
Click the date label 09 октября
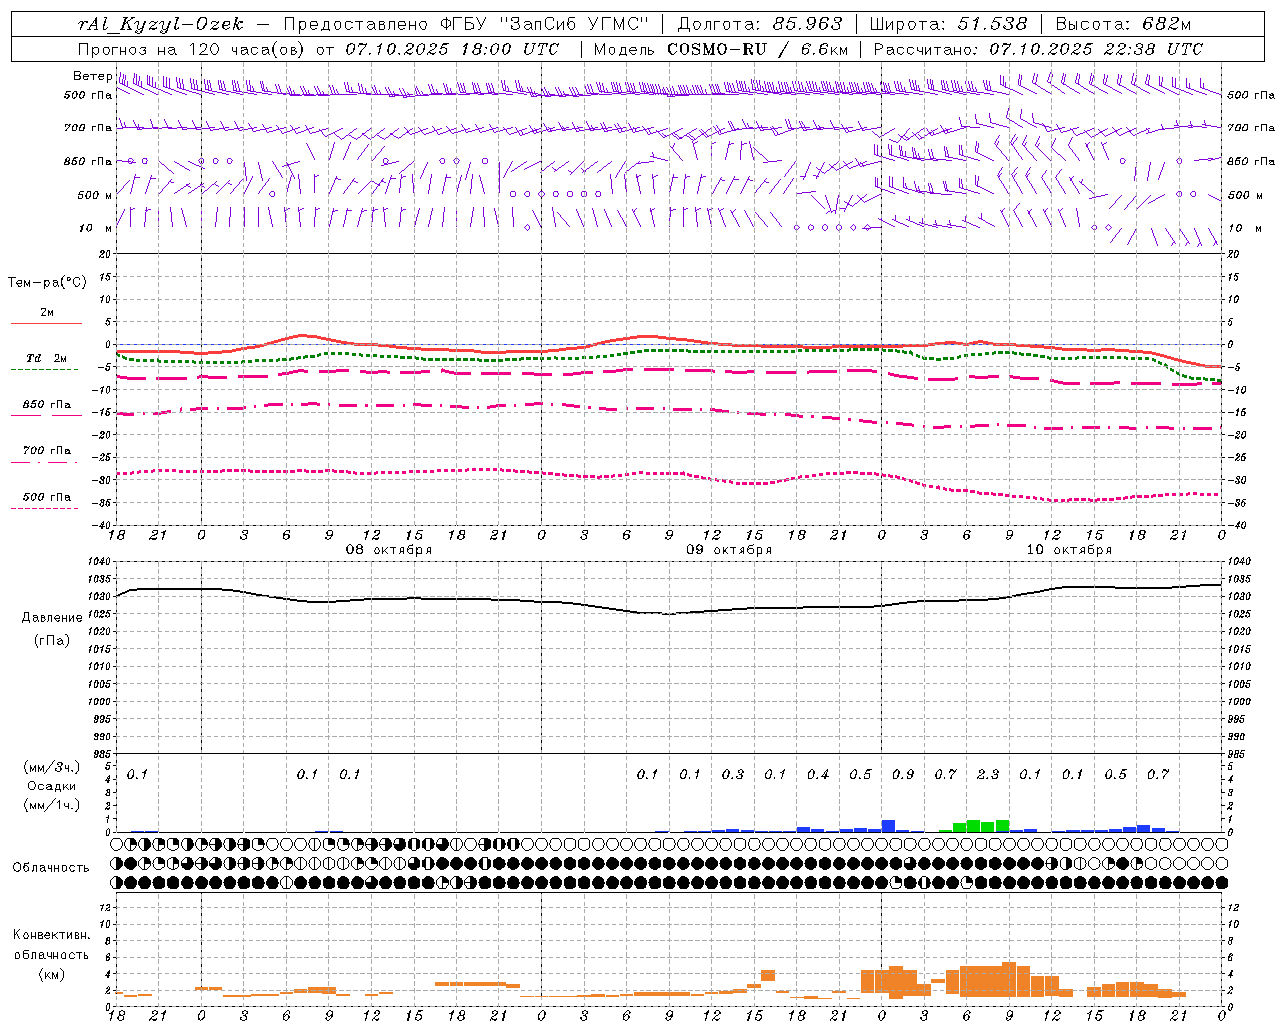tap(729, 550)
